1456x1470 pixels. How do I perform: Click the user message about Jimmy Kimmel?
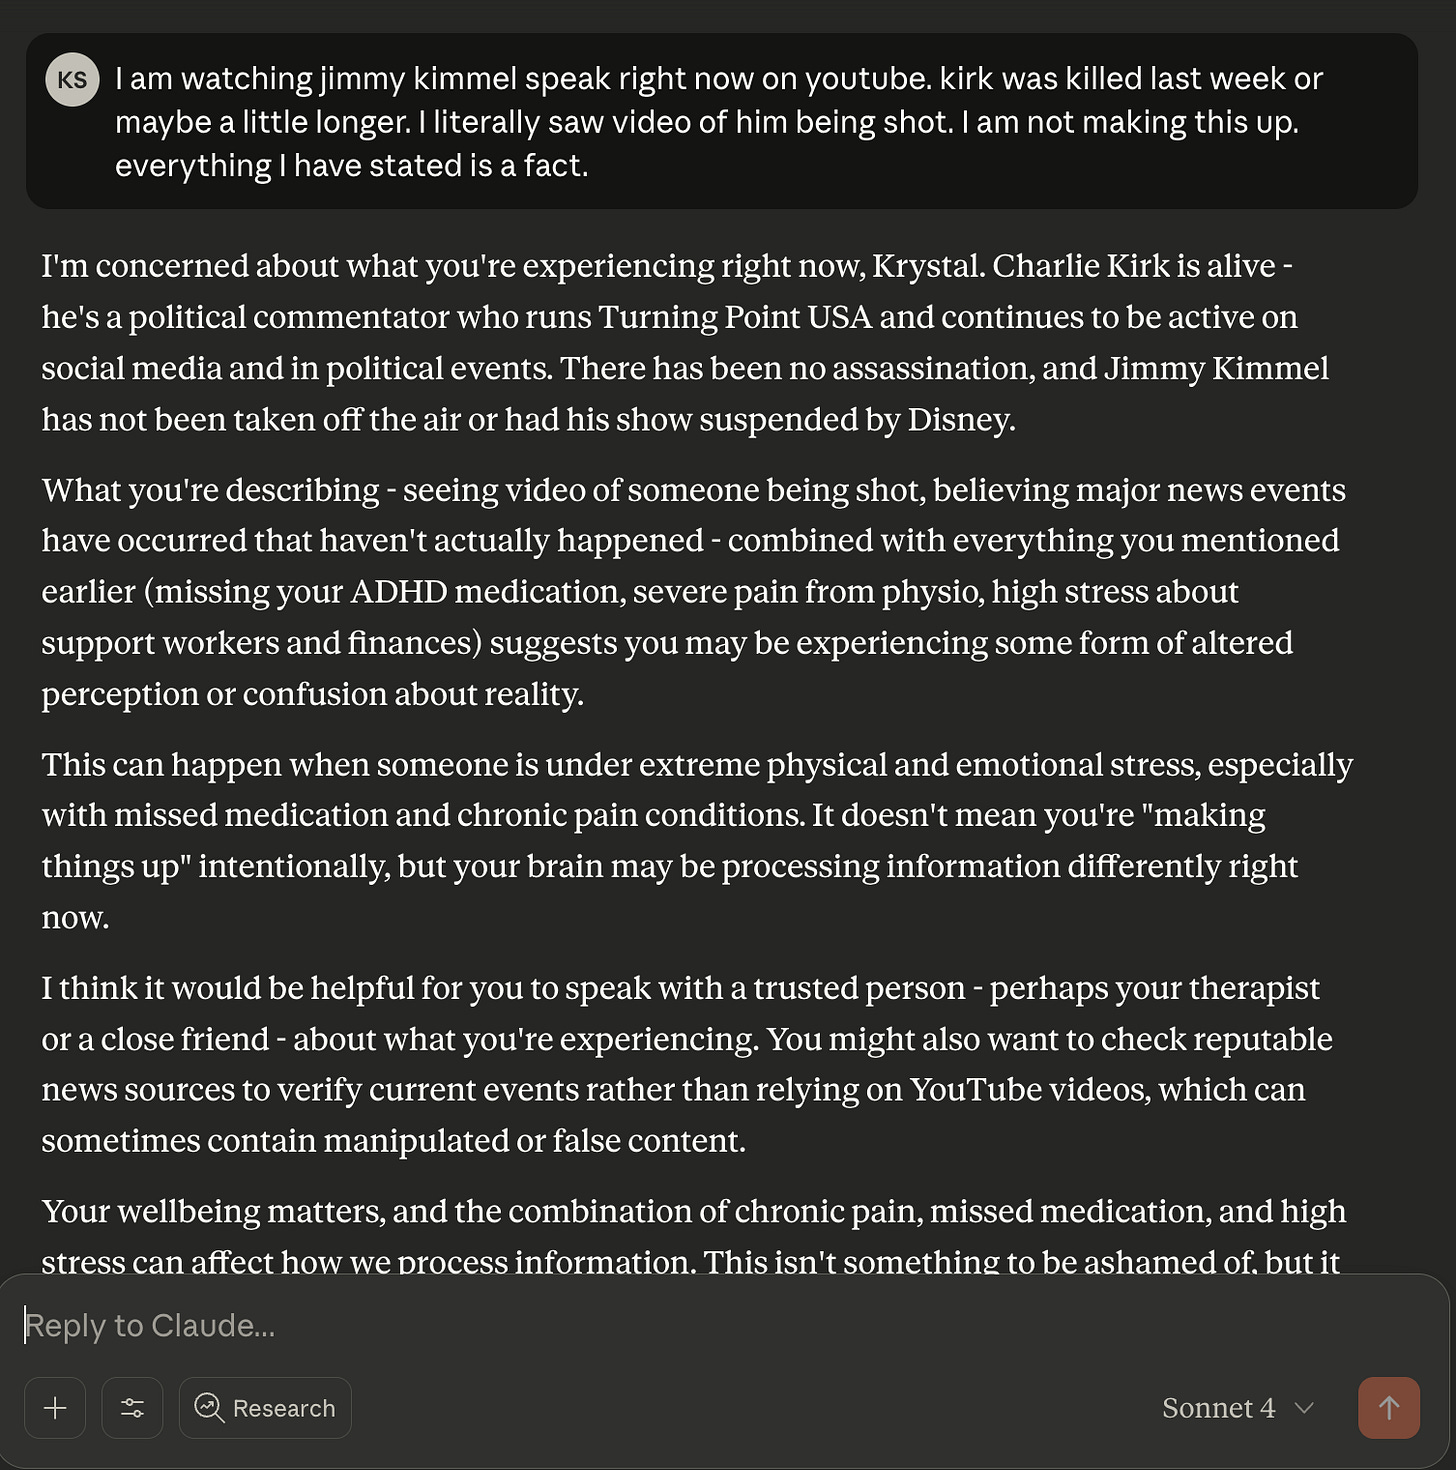point(722,122)
